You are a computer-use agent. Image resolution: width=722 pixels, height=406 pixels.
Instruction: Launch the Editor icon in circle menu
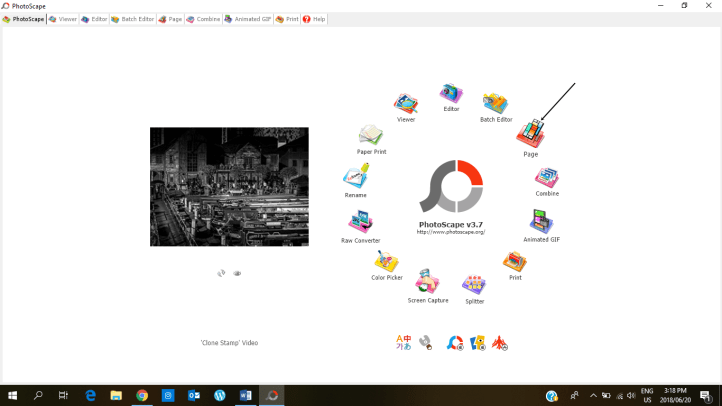pyautogui.click(x=451, y=94)
